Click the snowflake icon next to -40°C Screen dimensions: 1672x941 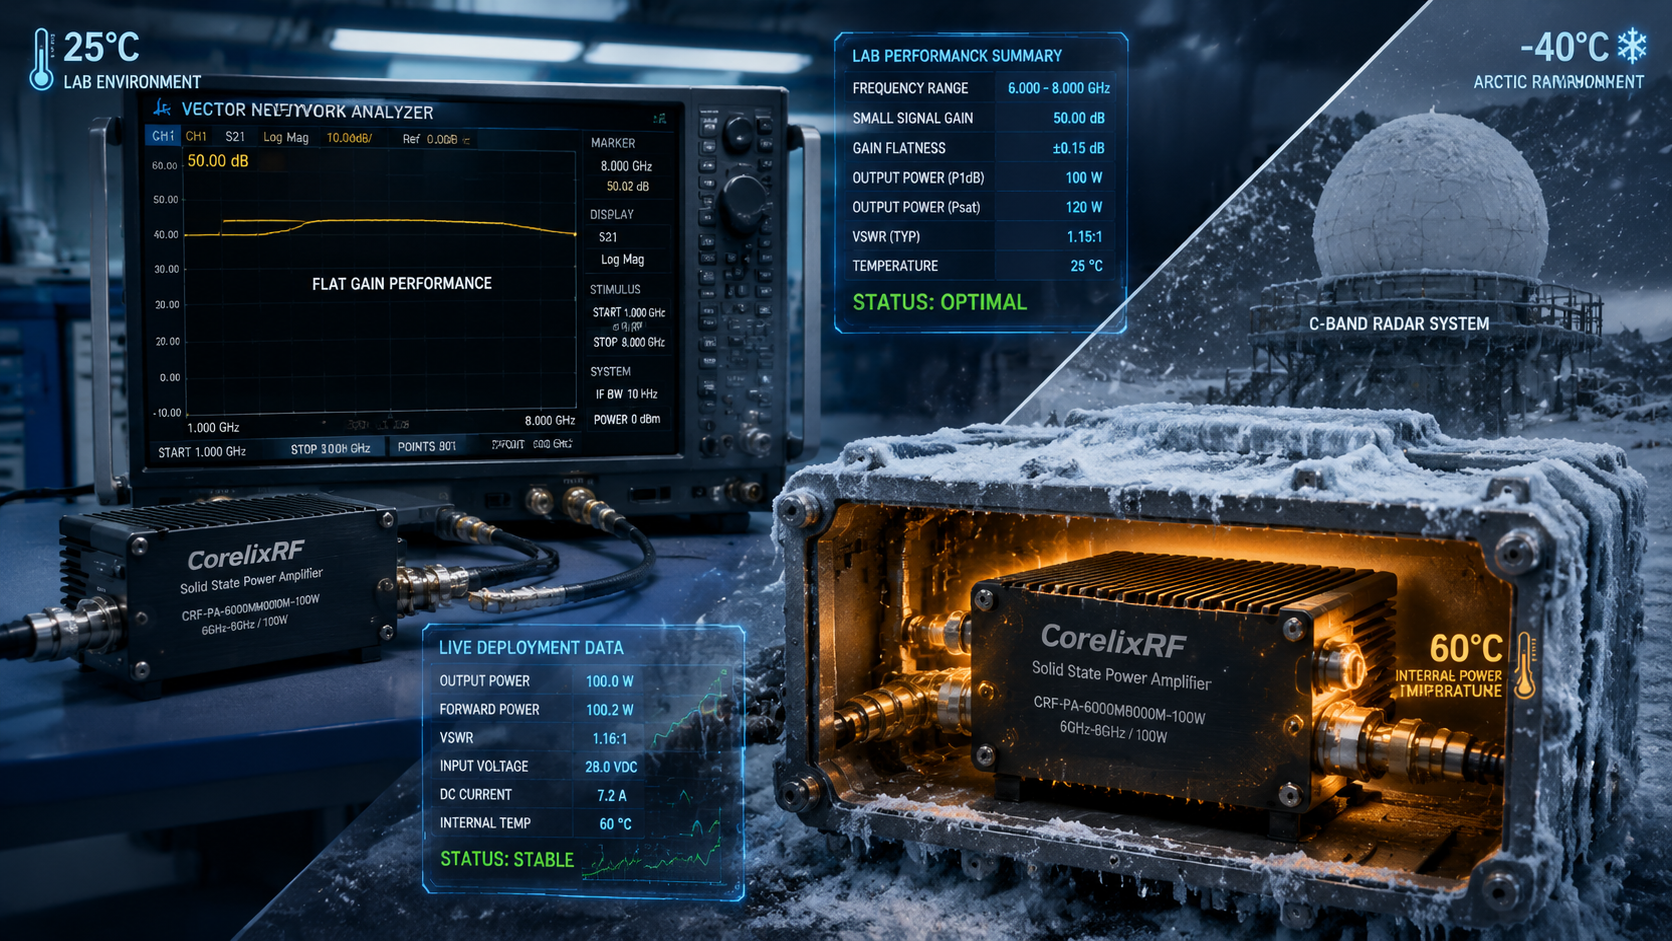click(x=1632, y=45)
